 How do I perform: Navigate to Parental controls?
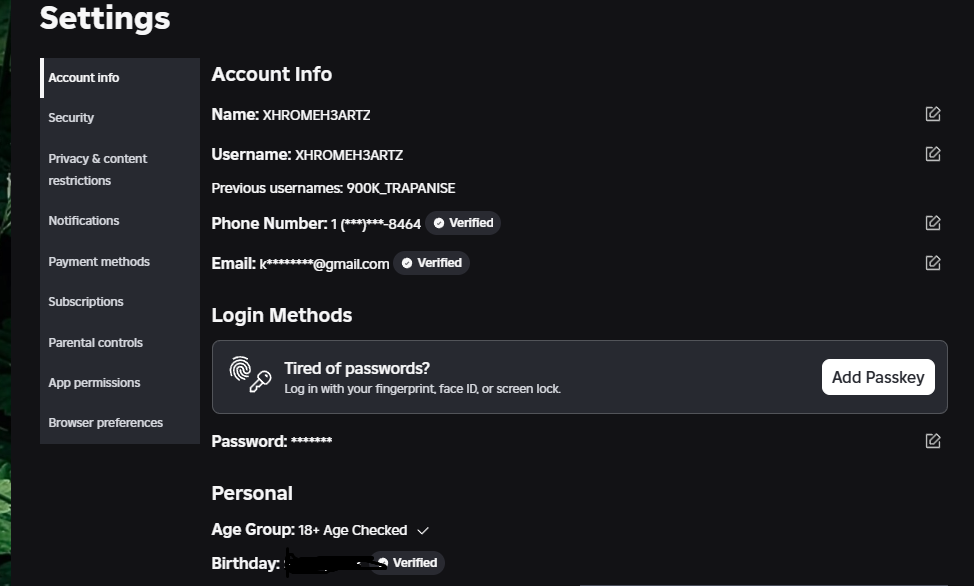click(96, 343)
